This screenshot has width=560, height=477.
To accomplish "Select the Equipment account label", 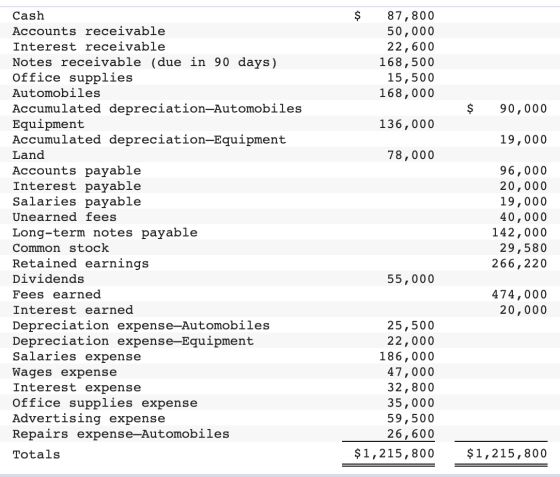I will [x=48, y=124].
